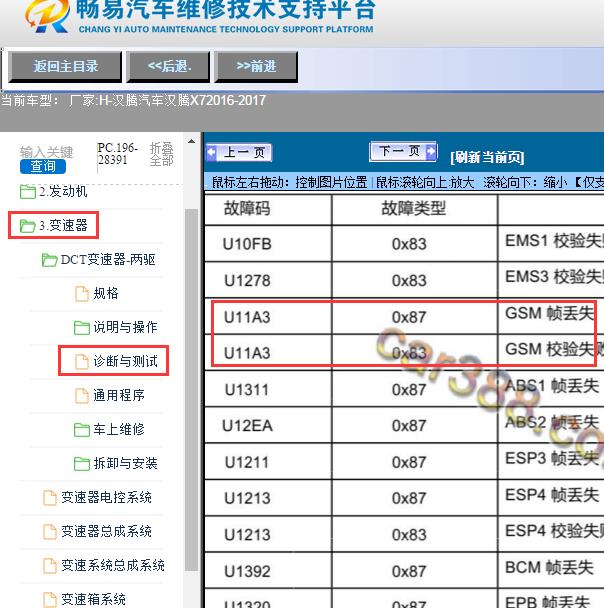Screen dimensions: 604x608
Task: Select the U11A3 cell with type 0x87
Action: pyautogui.click(x=268, y=317)
